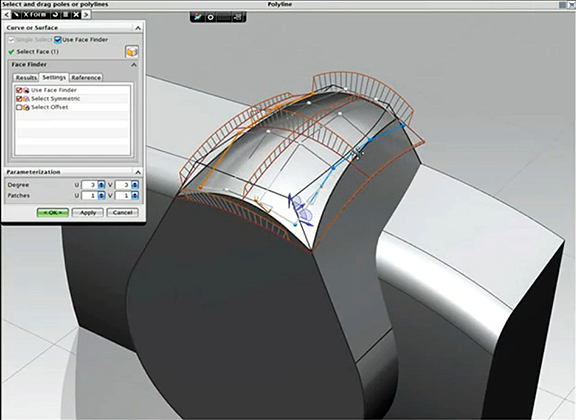Click the face selection cube icon
This screenshot has height=420, width=576.
tap(132, 51)
